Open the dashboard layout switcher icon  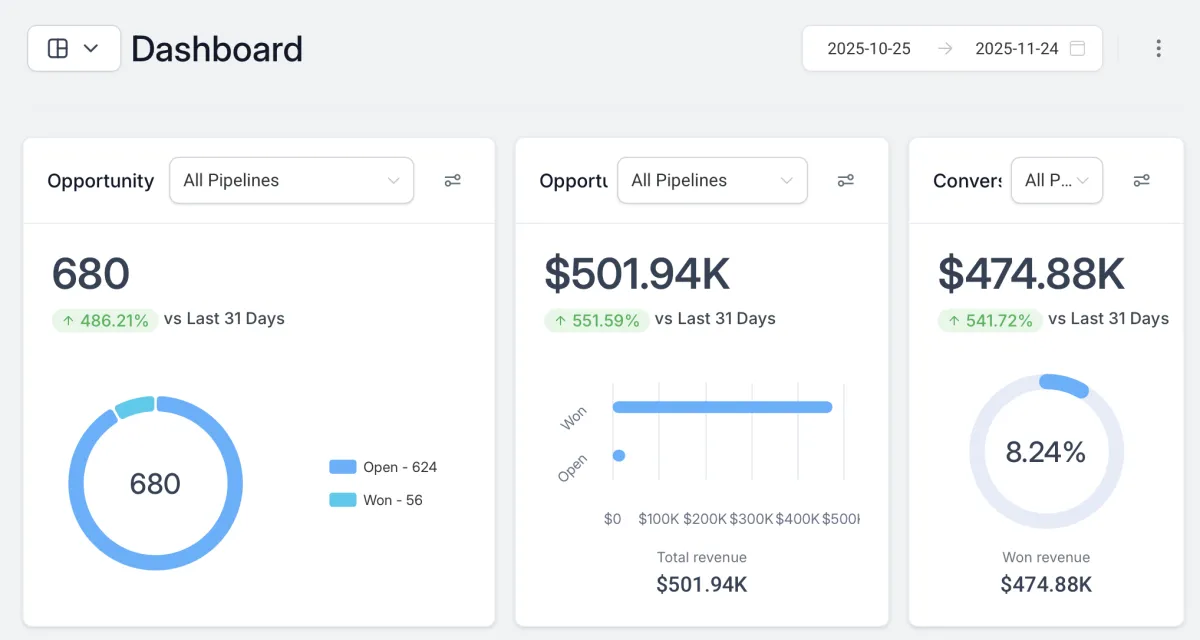coord(58,48)
